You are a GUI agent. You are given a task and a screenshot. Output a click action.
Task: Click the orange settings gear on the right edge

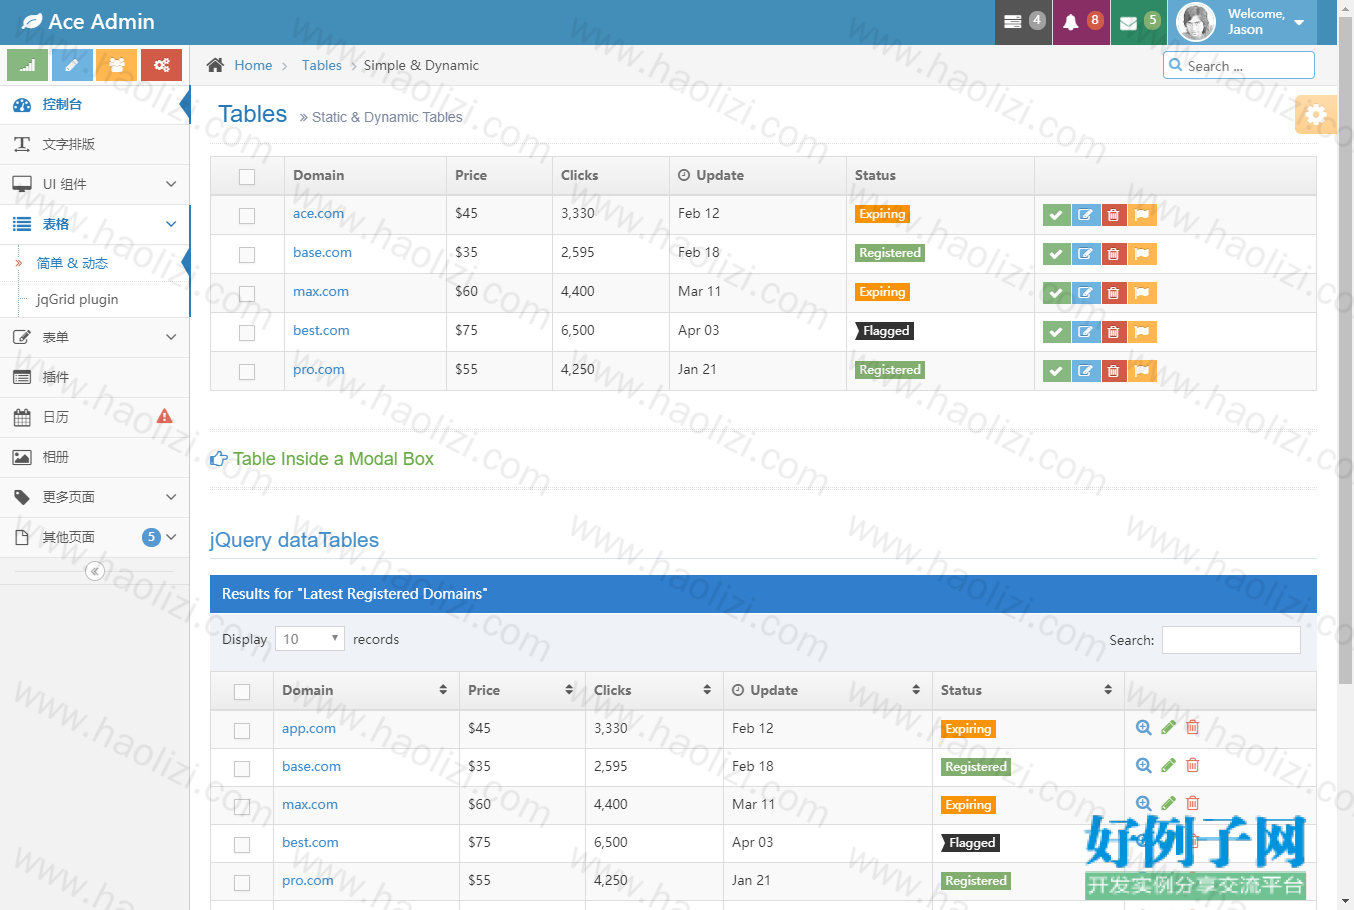tap(1316, 114)
